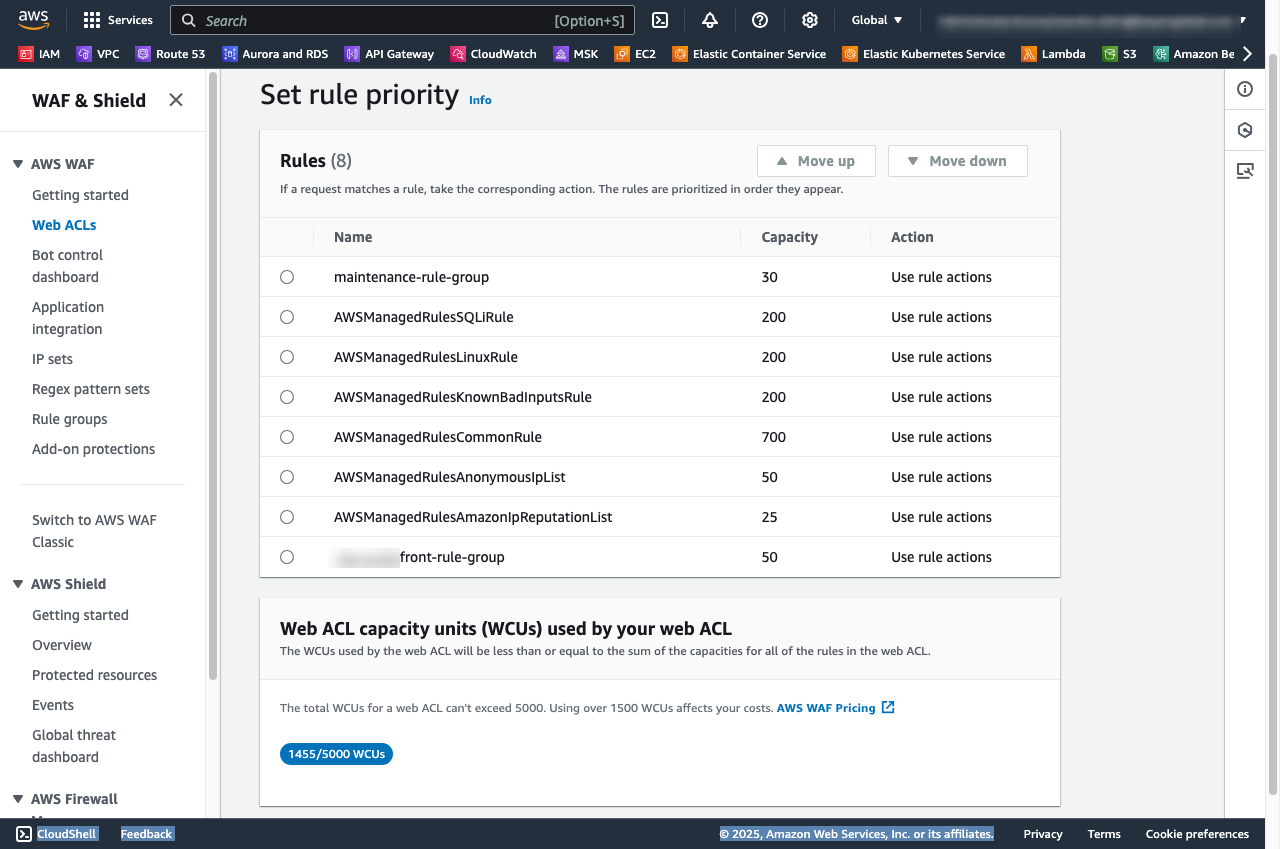
Task: Click the AWS console search field
Action: 402,20
